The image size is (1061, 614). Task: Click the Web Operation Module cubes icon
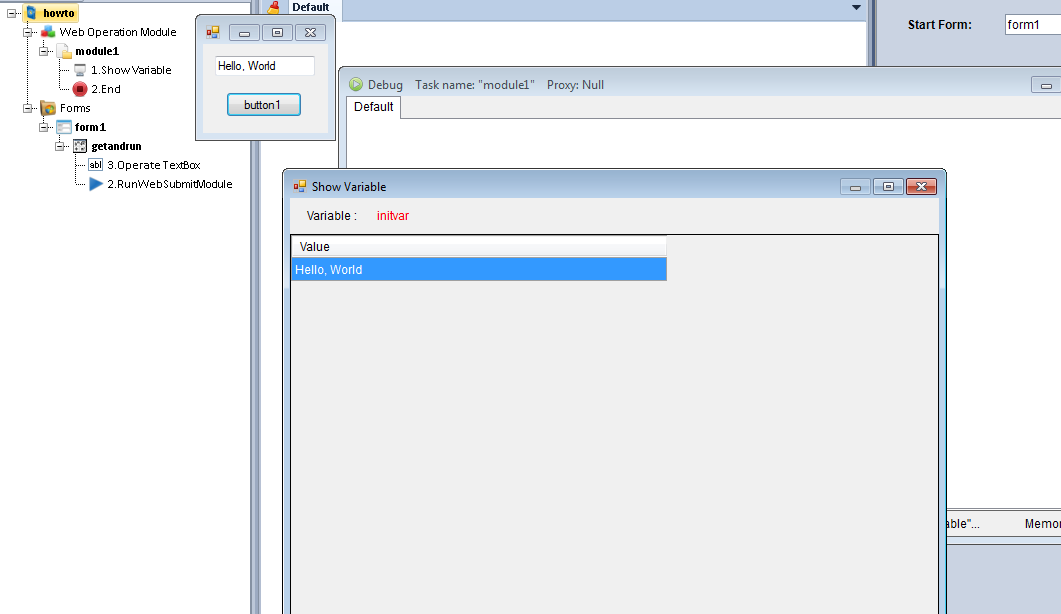[x=48, y=32]
